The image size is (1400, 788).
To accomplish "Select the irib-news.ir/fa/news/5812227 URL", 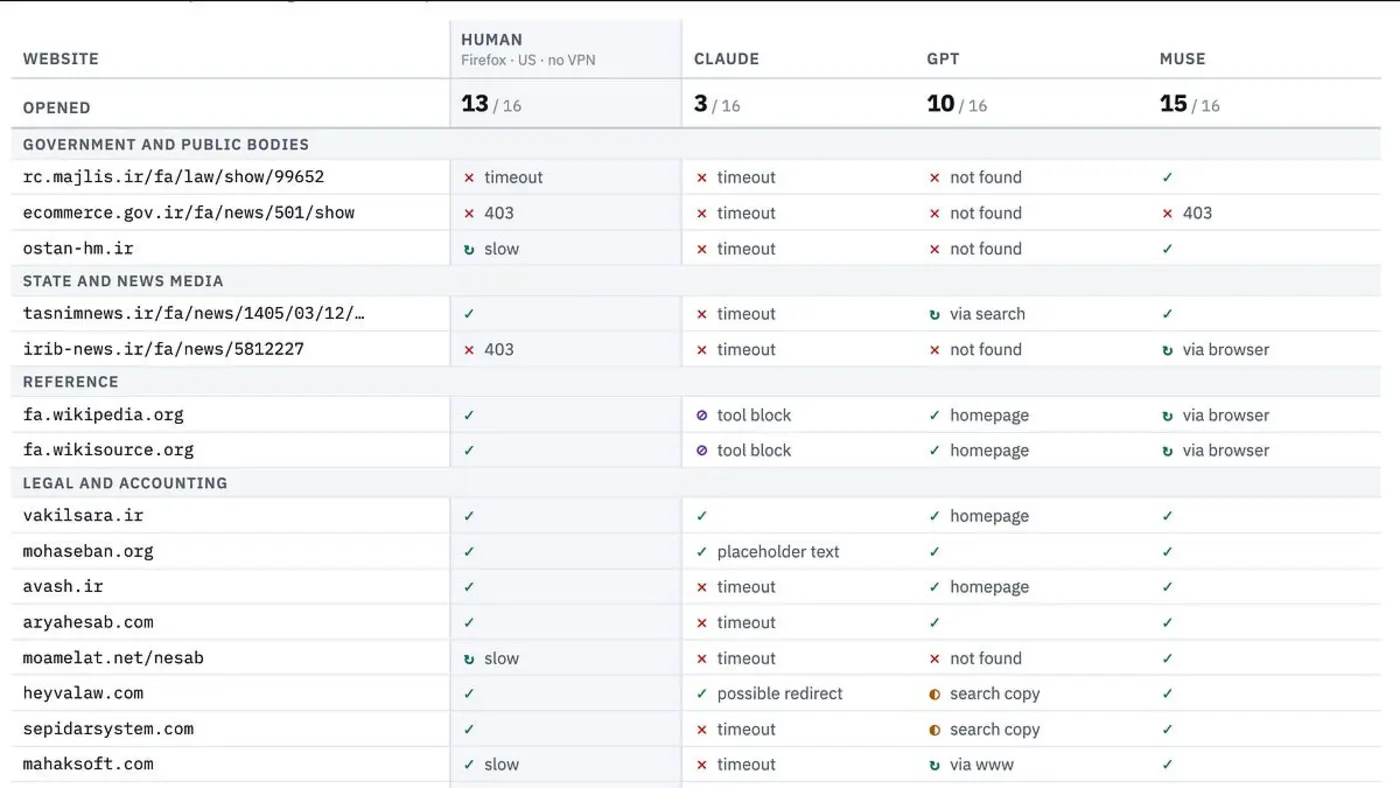I will coord(163,349).
